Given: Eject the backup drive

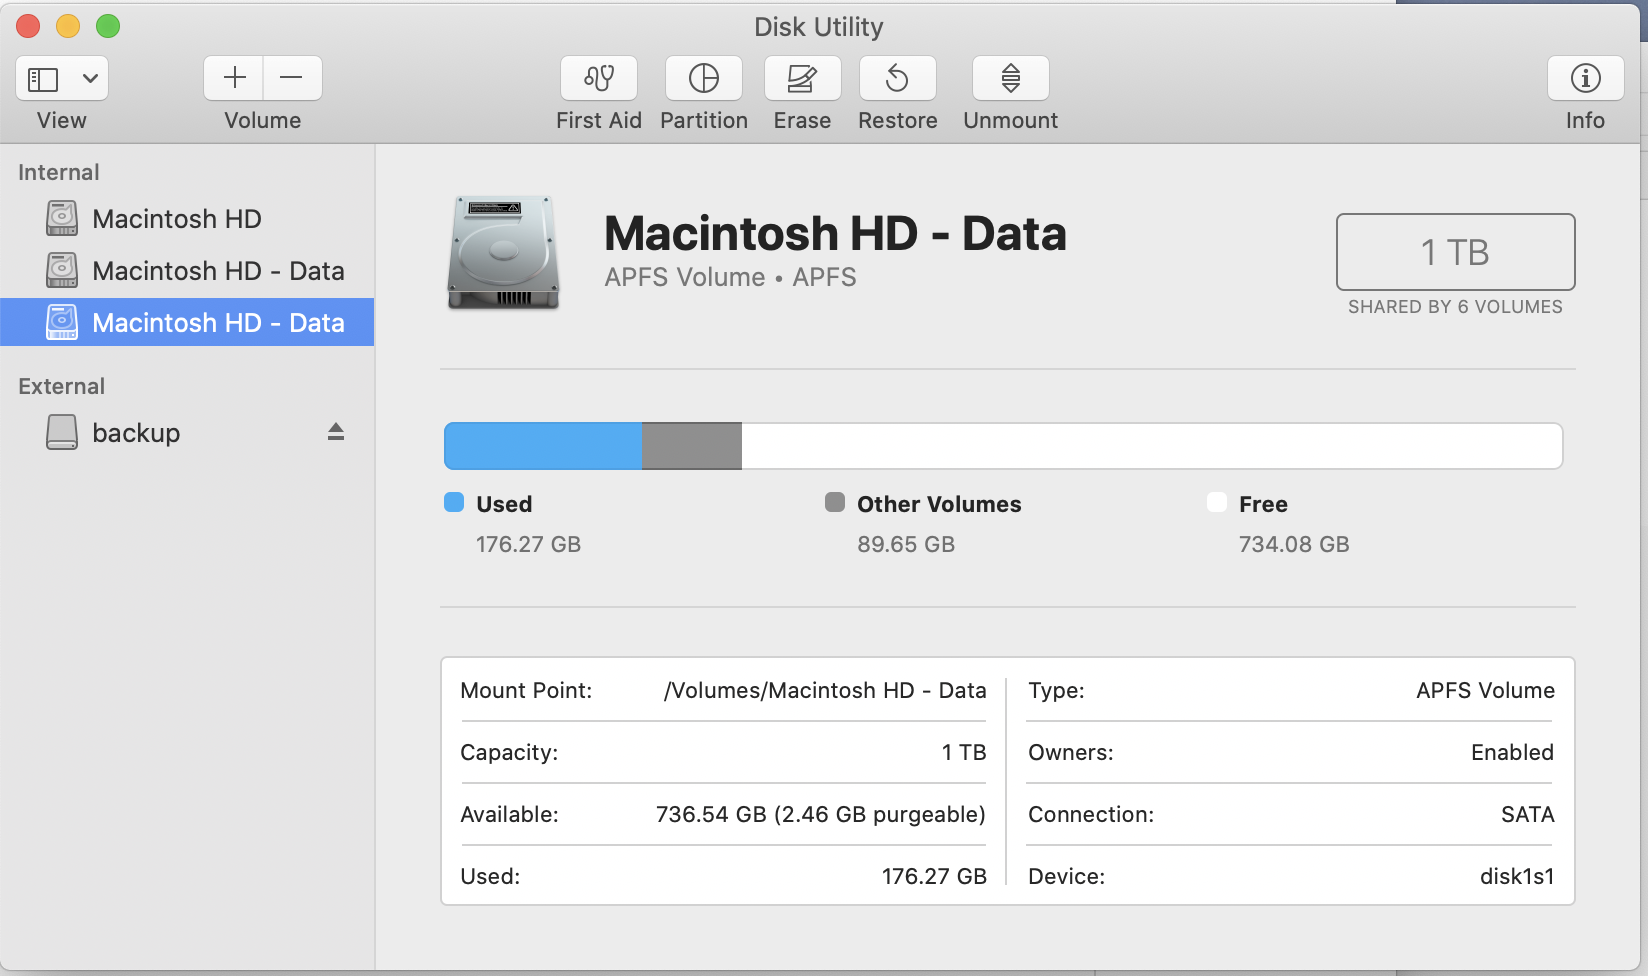Looking at the screenshot, I should pos(336,432).
